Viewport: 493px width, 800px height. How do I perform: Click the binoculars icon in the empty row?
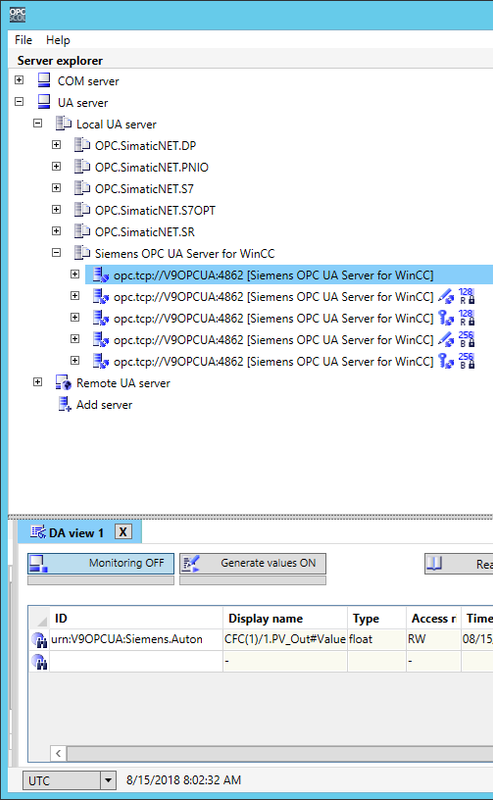[39, 661]
